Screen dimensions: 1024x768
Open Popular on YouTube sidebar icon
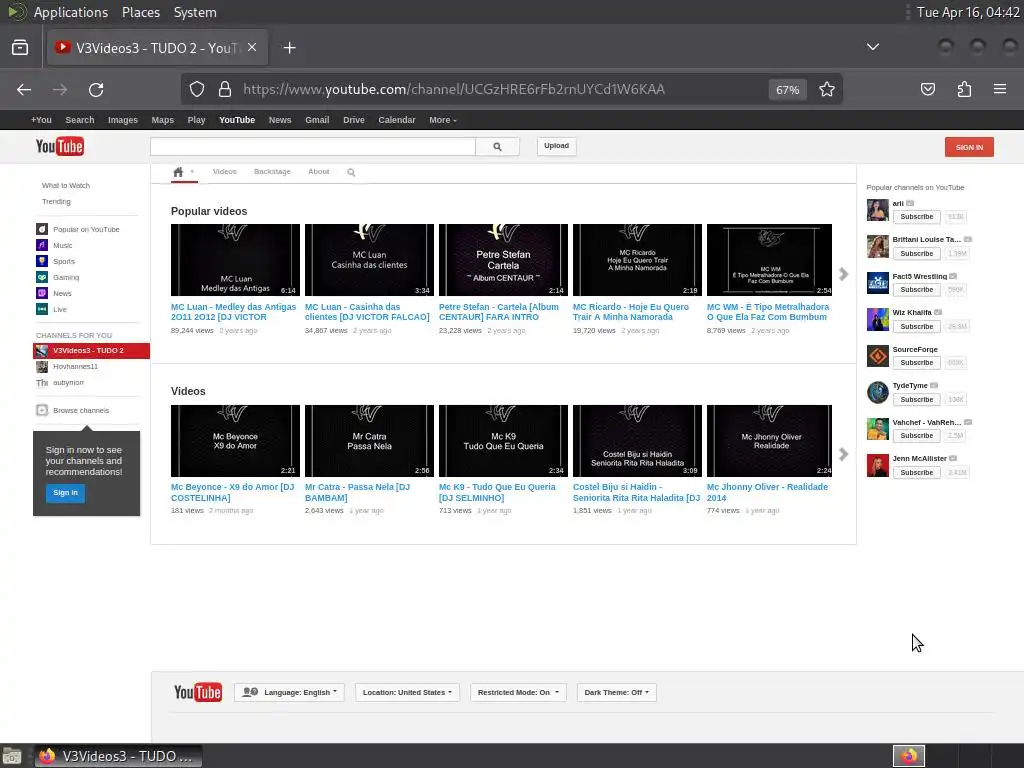pyautogui.click(x=42, y=229)
